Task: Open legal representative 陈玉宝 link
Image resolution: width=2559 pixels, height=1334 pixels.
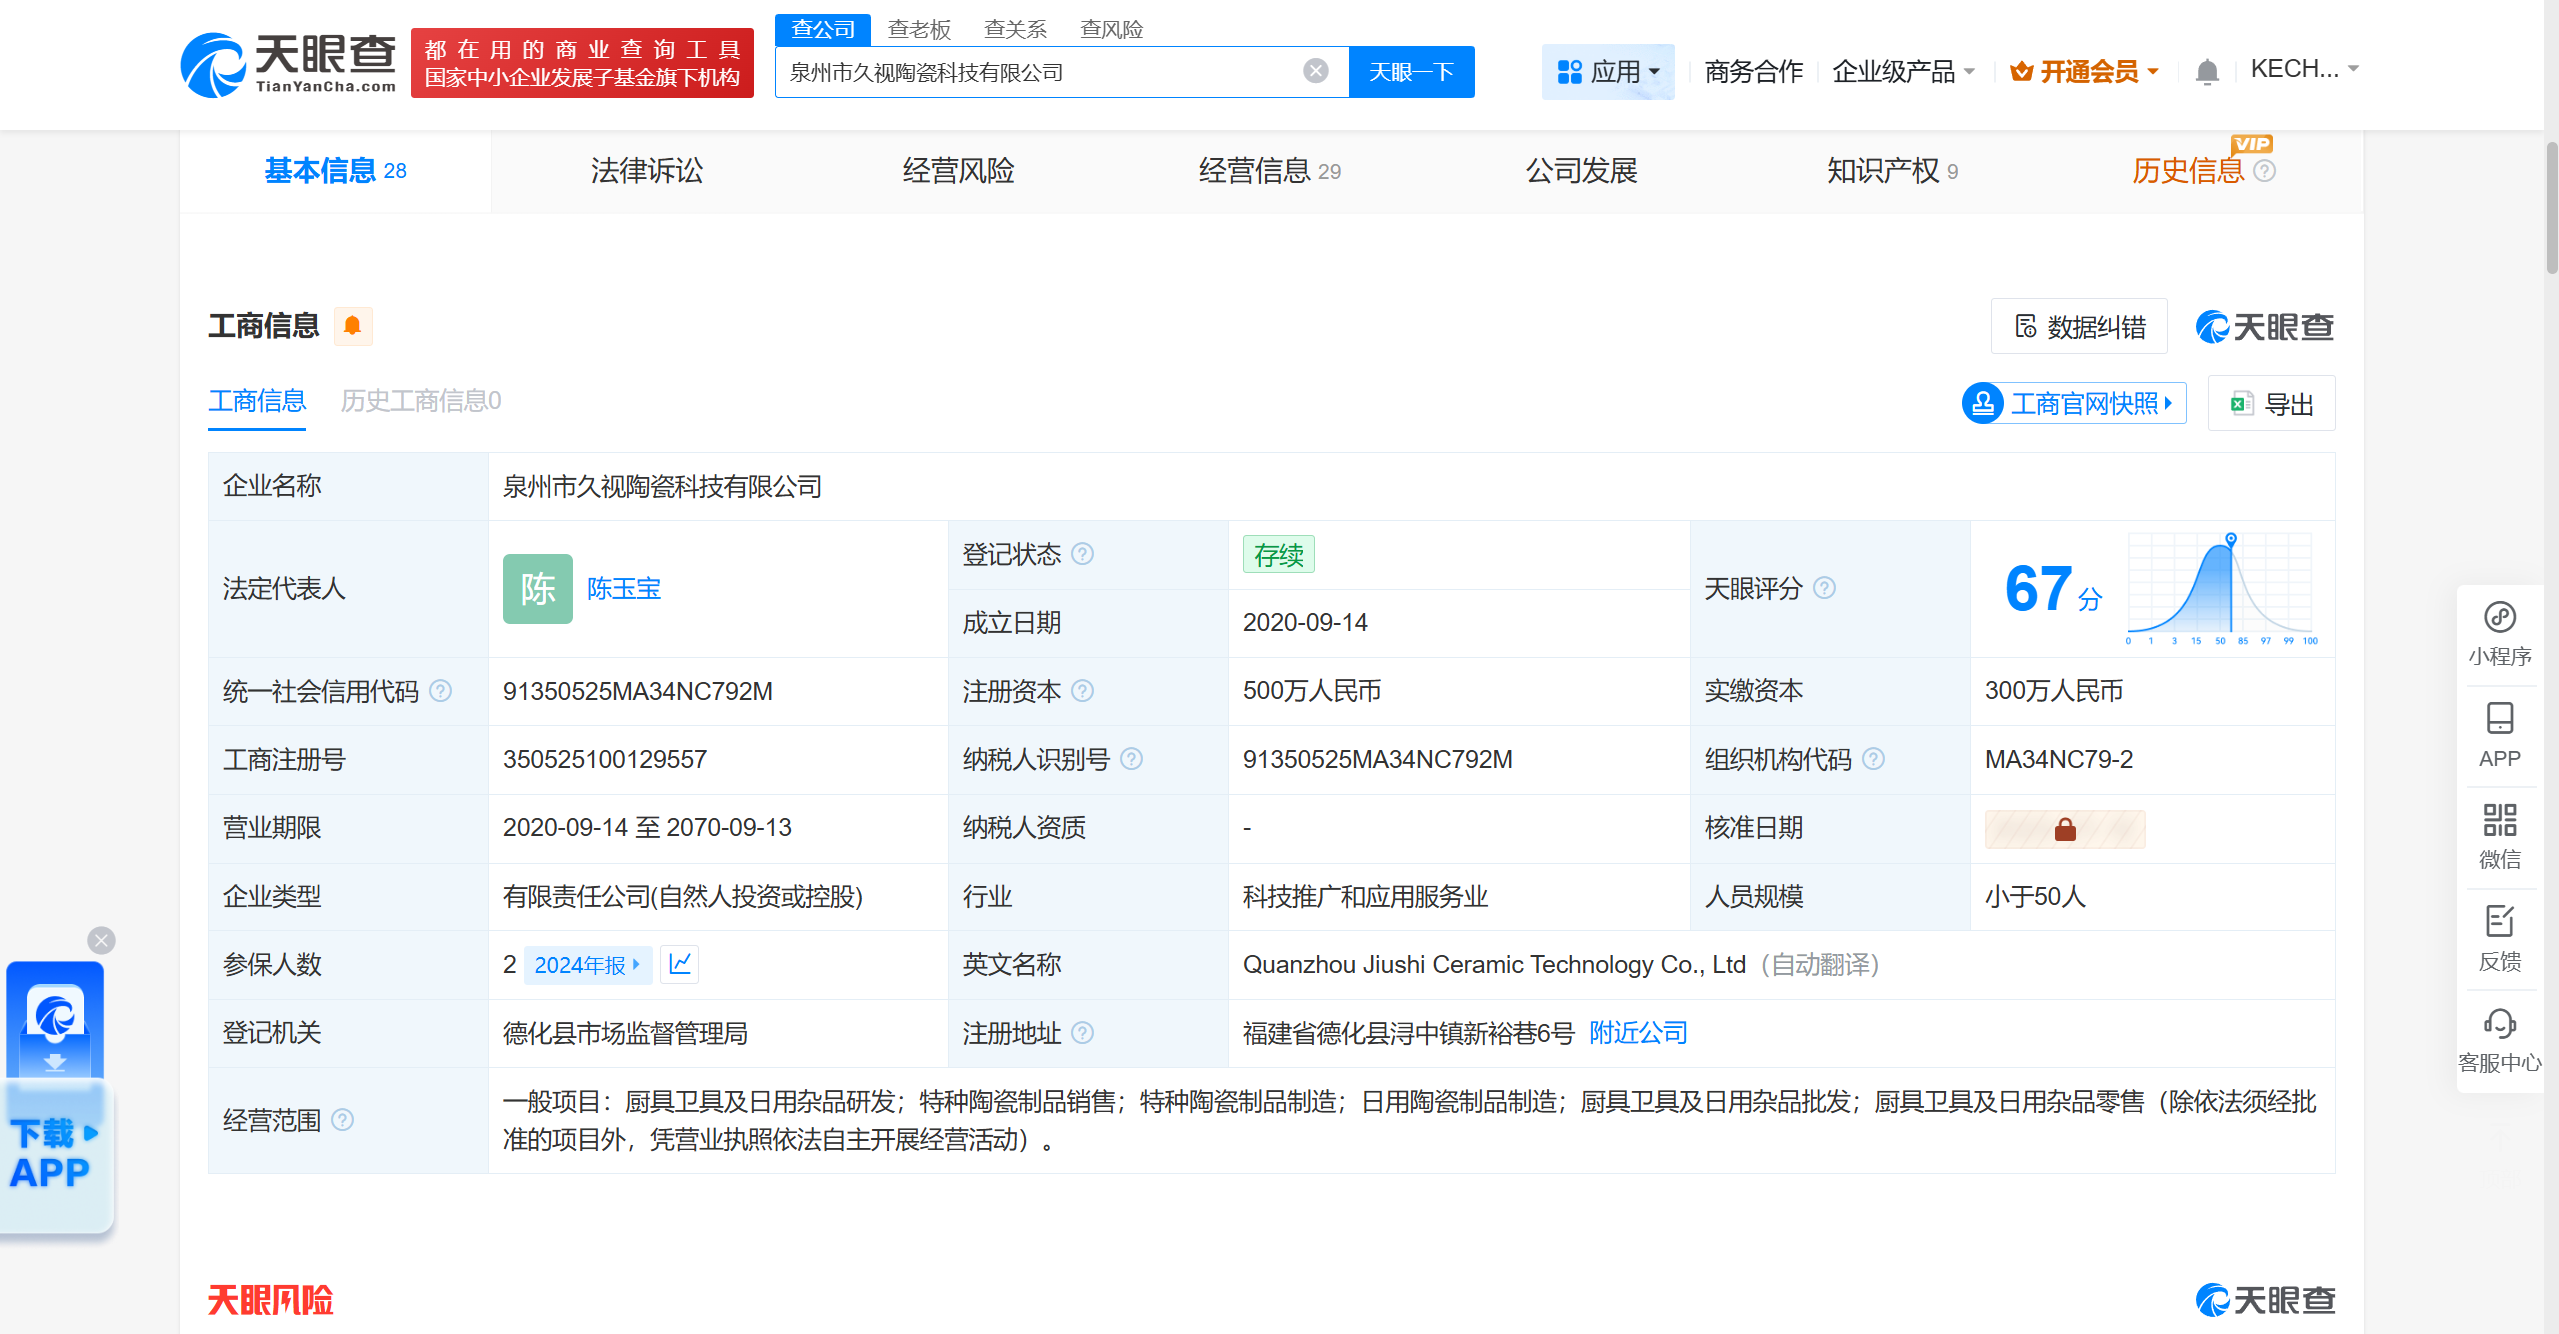Action: point(623,589)
